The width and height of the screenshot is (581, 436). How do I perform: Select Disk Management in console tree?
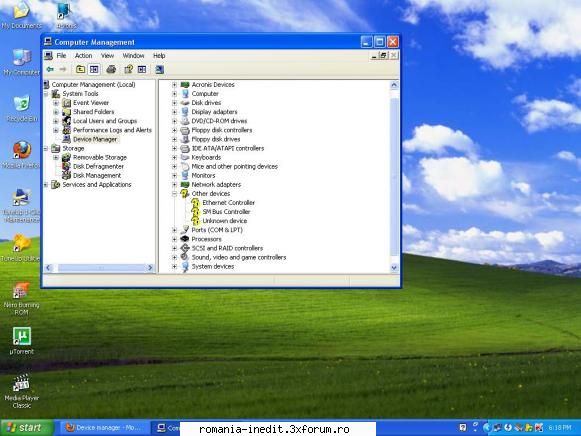point(97,176)
